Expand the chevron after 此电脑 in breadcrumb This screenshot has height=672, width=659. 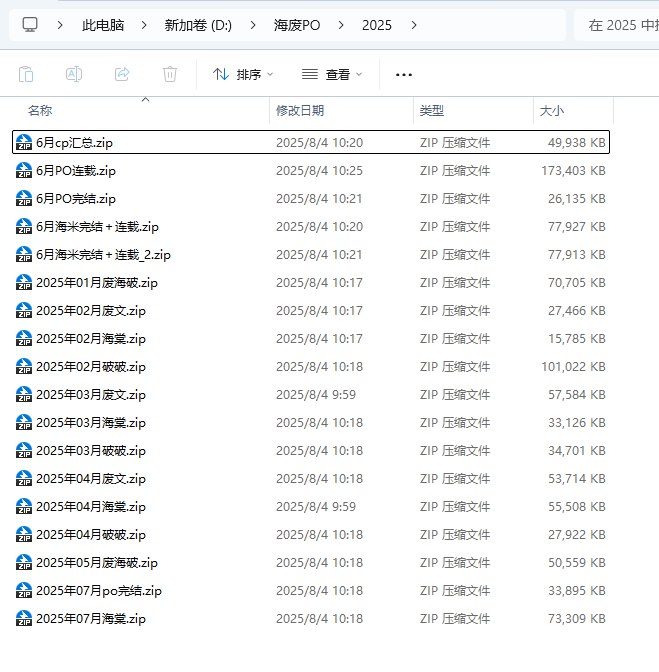pos(144,25)
